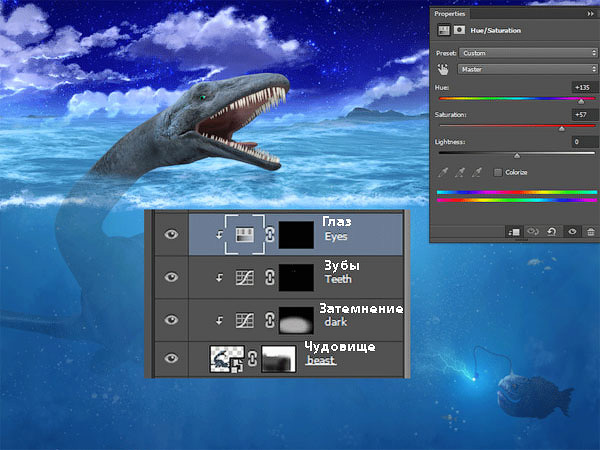This screenshot has width=600, height=450.
Task: Hide the Eyes layer
Action: [171, 234]
